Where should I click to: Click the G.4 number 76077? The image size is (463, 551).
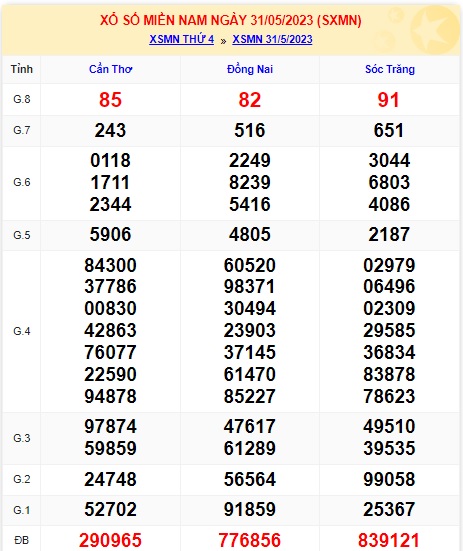pos(110,352)
